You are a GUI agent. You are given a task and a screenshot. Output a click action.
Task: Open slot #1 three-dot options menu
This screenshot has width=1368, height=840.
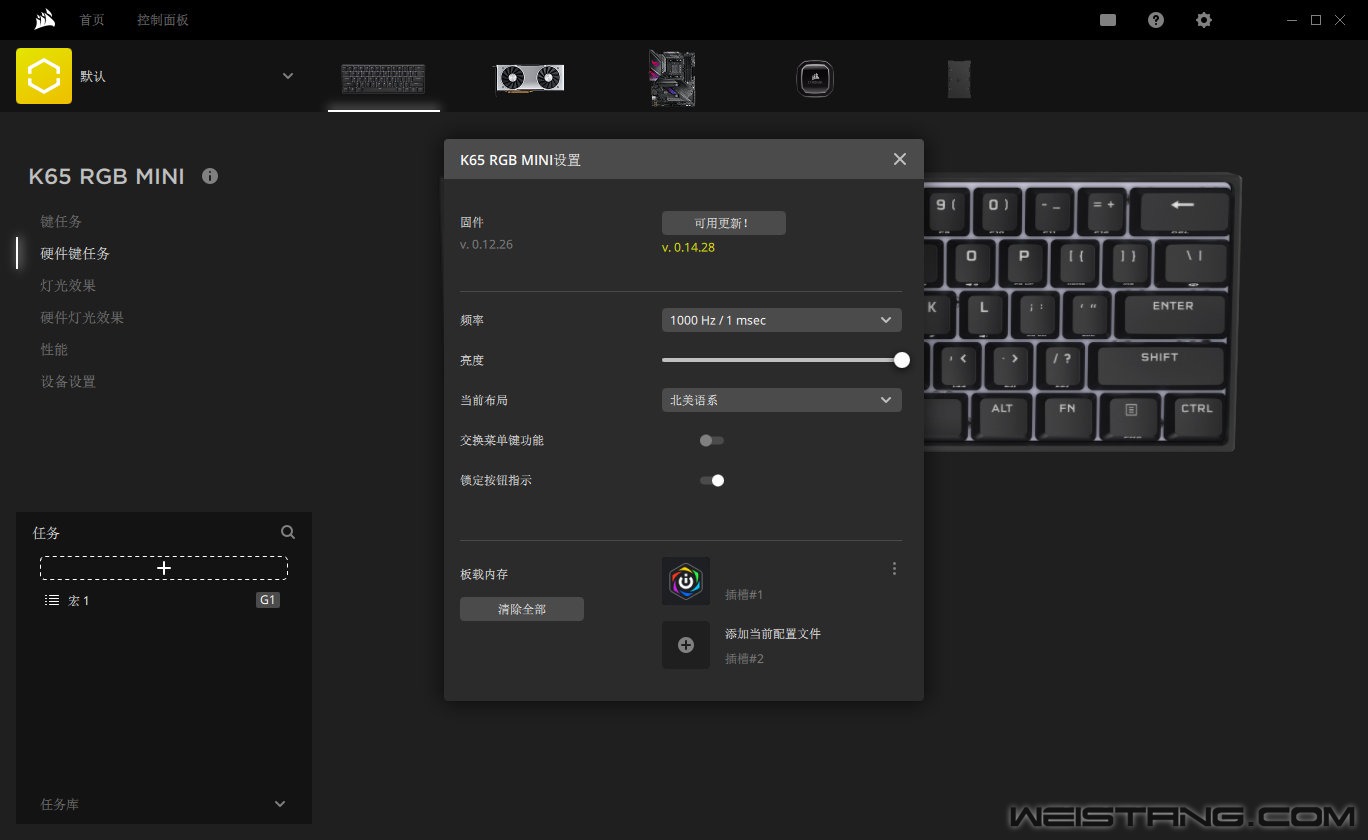point(894,569)
